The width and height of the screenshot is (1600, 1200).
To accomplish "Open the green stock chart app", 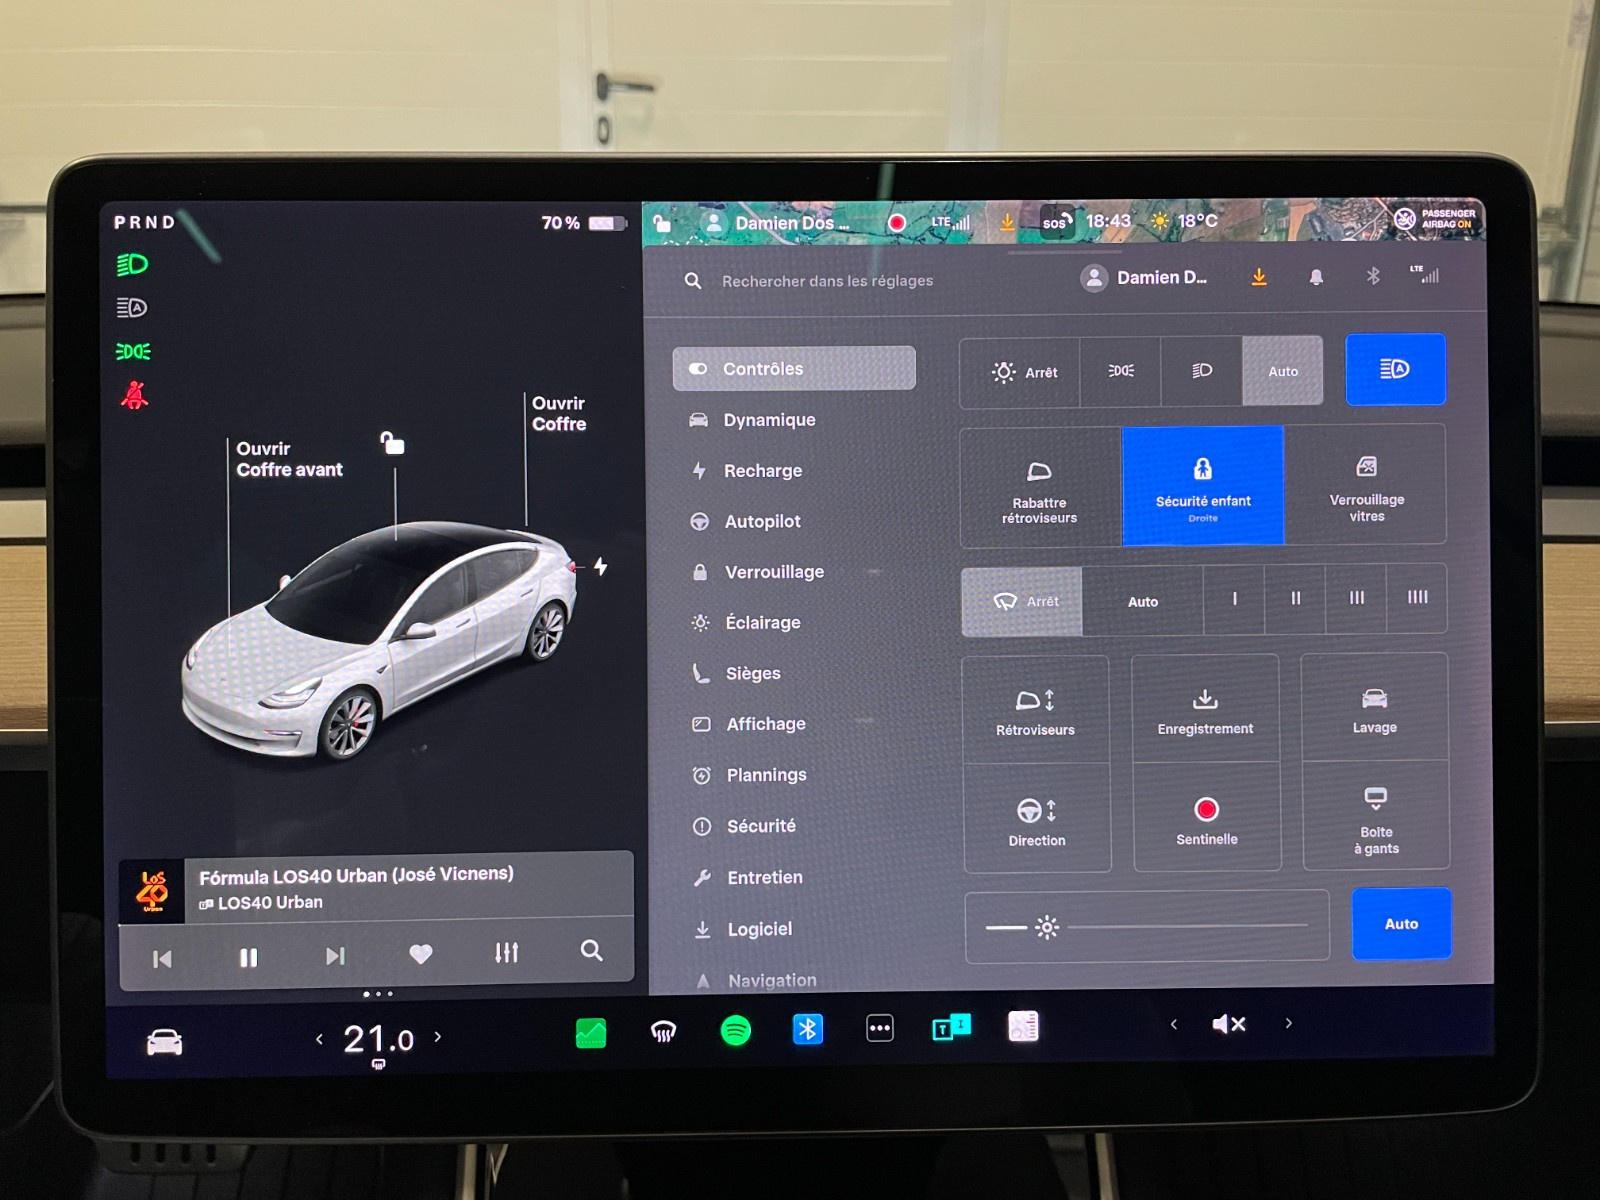I will point(591,1032).
